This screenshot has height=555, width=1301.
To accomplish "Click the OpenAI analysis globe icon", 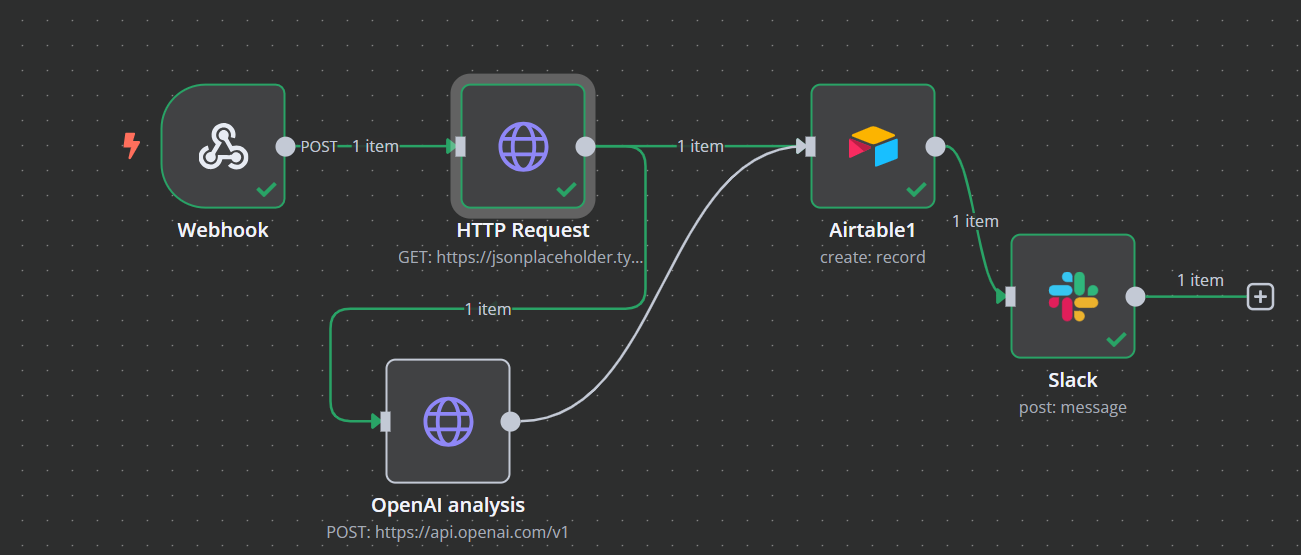I will pyautogui.click(x=448, y=421).
